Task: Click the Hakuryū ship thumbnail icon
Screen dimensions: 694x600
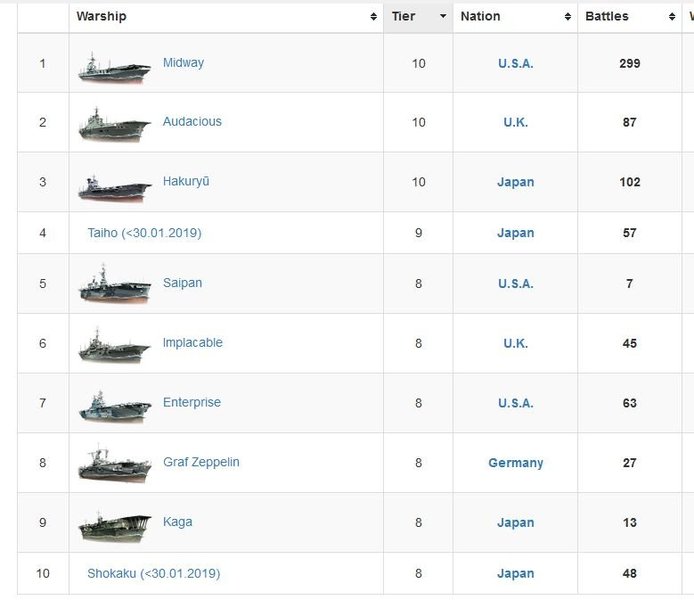Action: coord(114,185)
